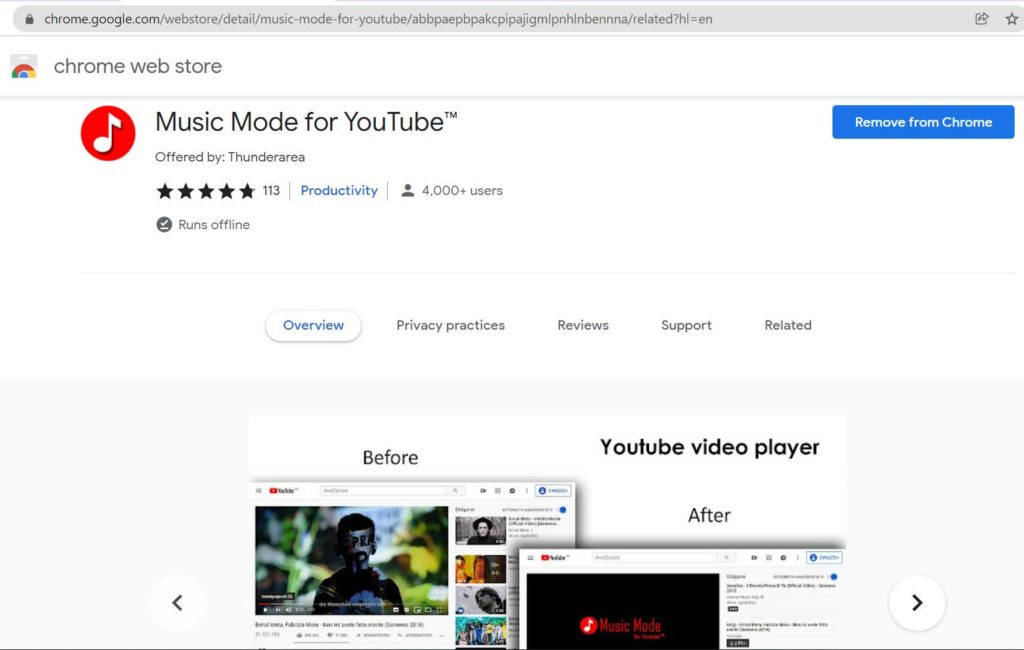The image size is (1024, 650).
Task: Click the URL in the address bar
Action: tap(378, 19)
